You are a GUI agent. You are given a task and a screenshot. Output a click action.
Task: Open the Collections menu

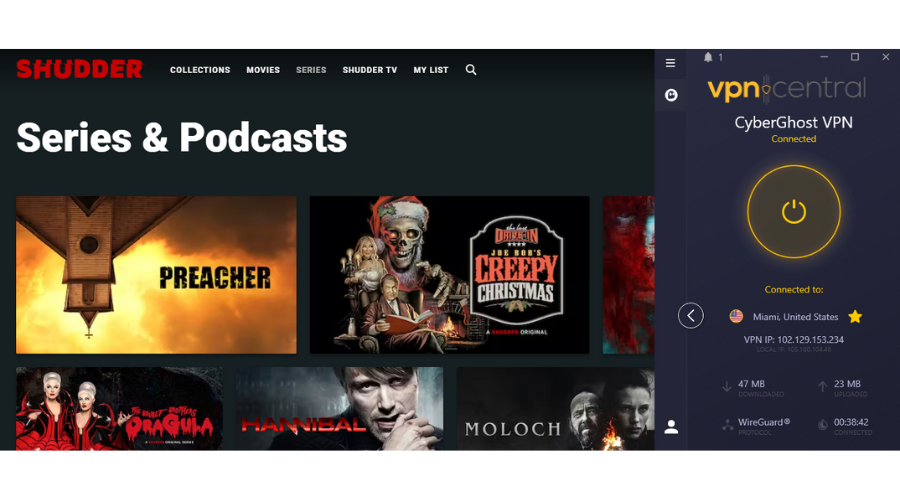coord(200,70)
